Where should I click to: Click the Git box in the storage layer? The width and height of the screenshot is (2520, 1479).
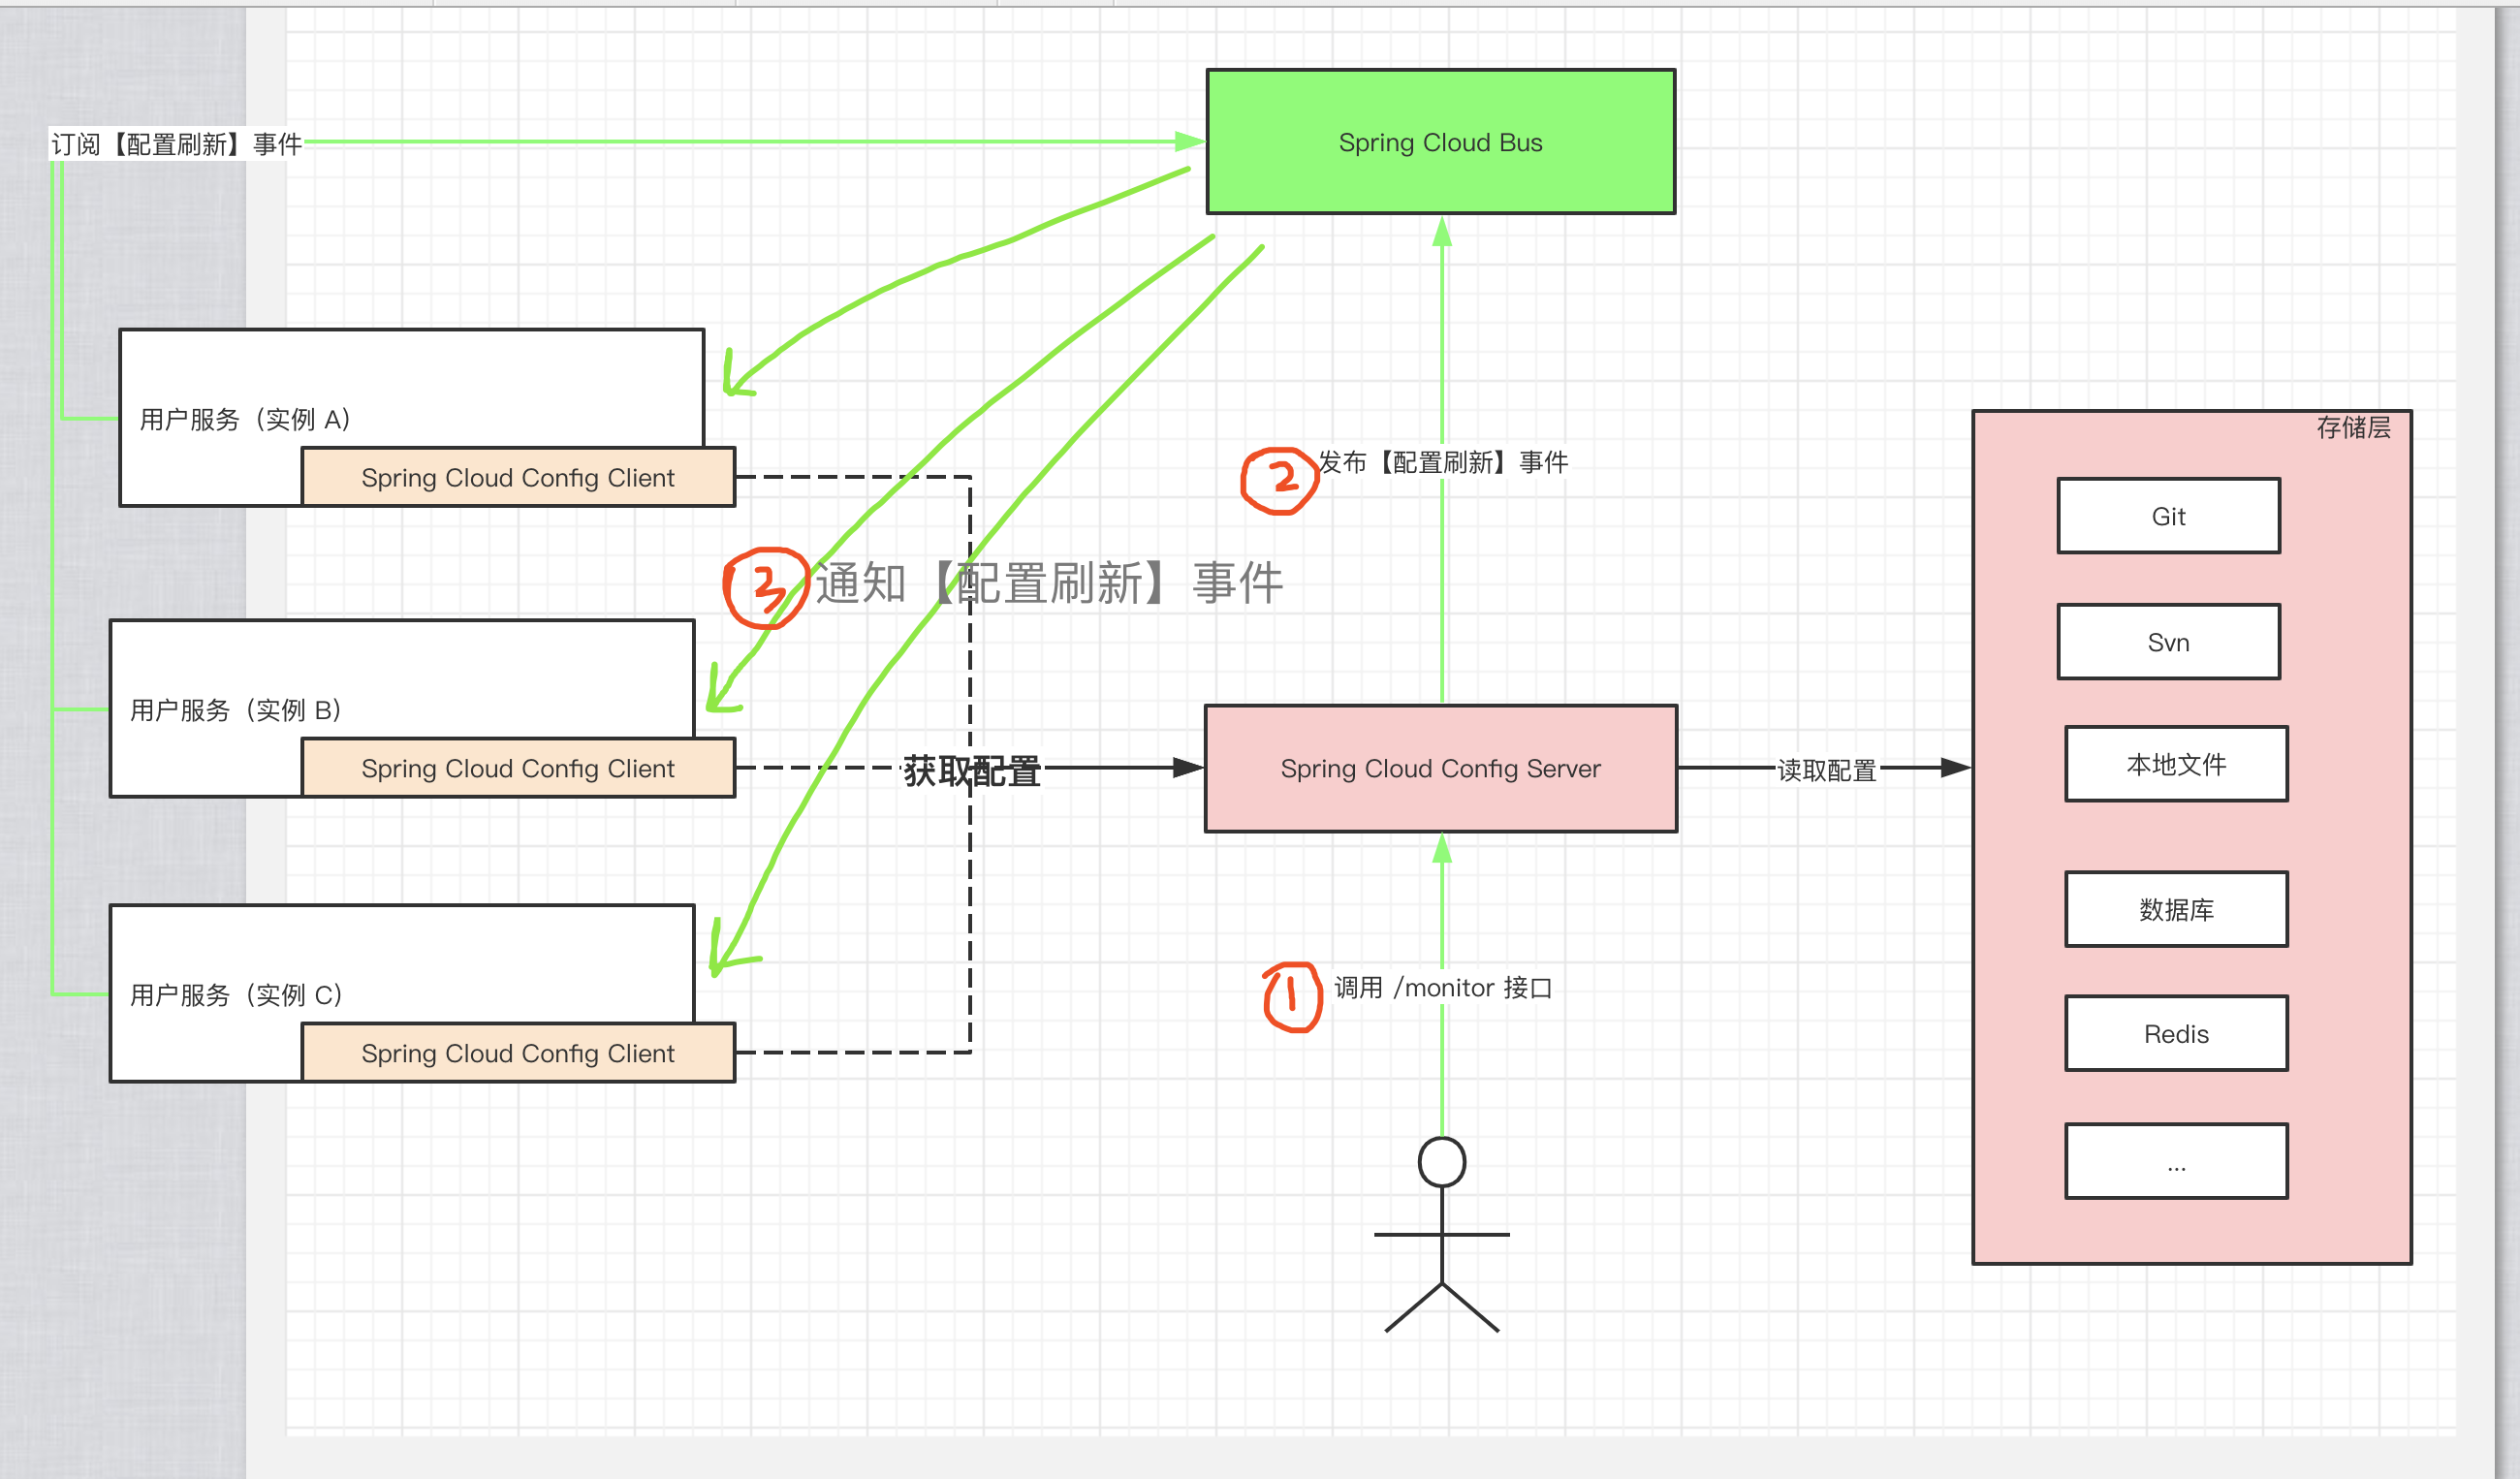click(2168, 516)
